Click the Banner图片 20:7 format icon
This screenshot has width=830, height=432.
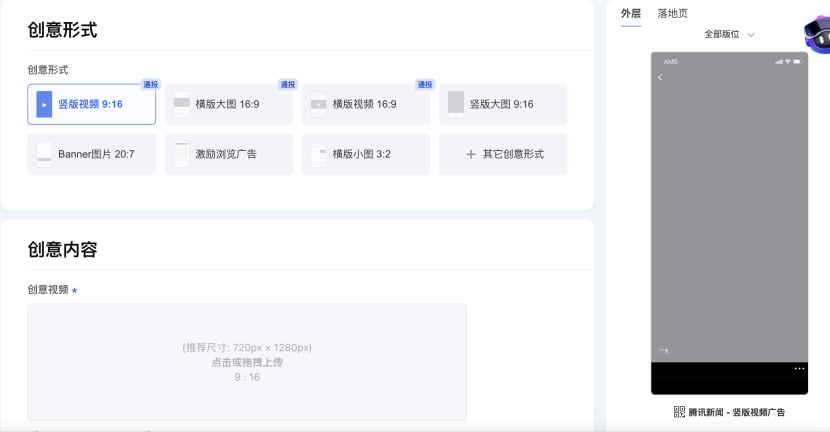tap(44, 154)
